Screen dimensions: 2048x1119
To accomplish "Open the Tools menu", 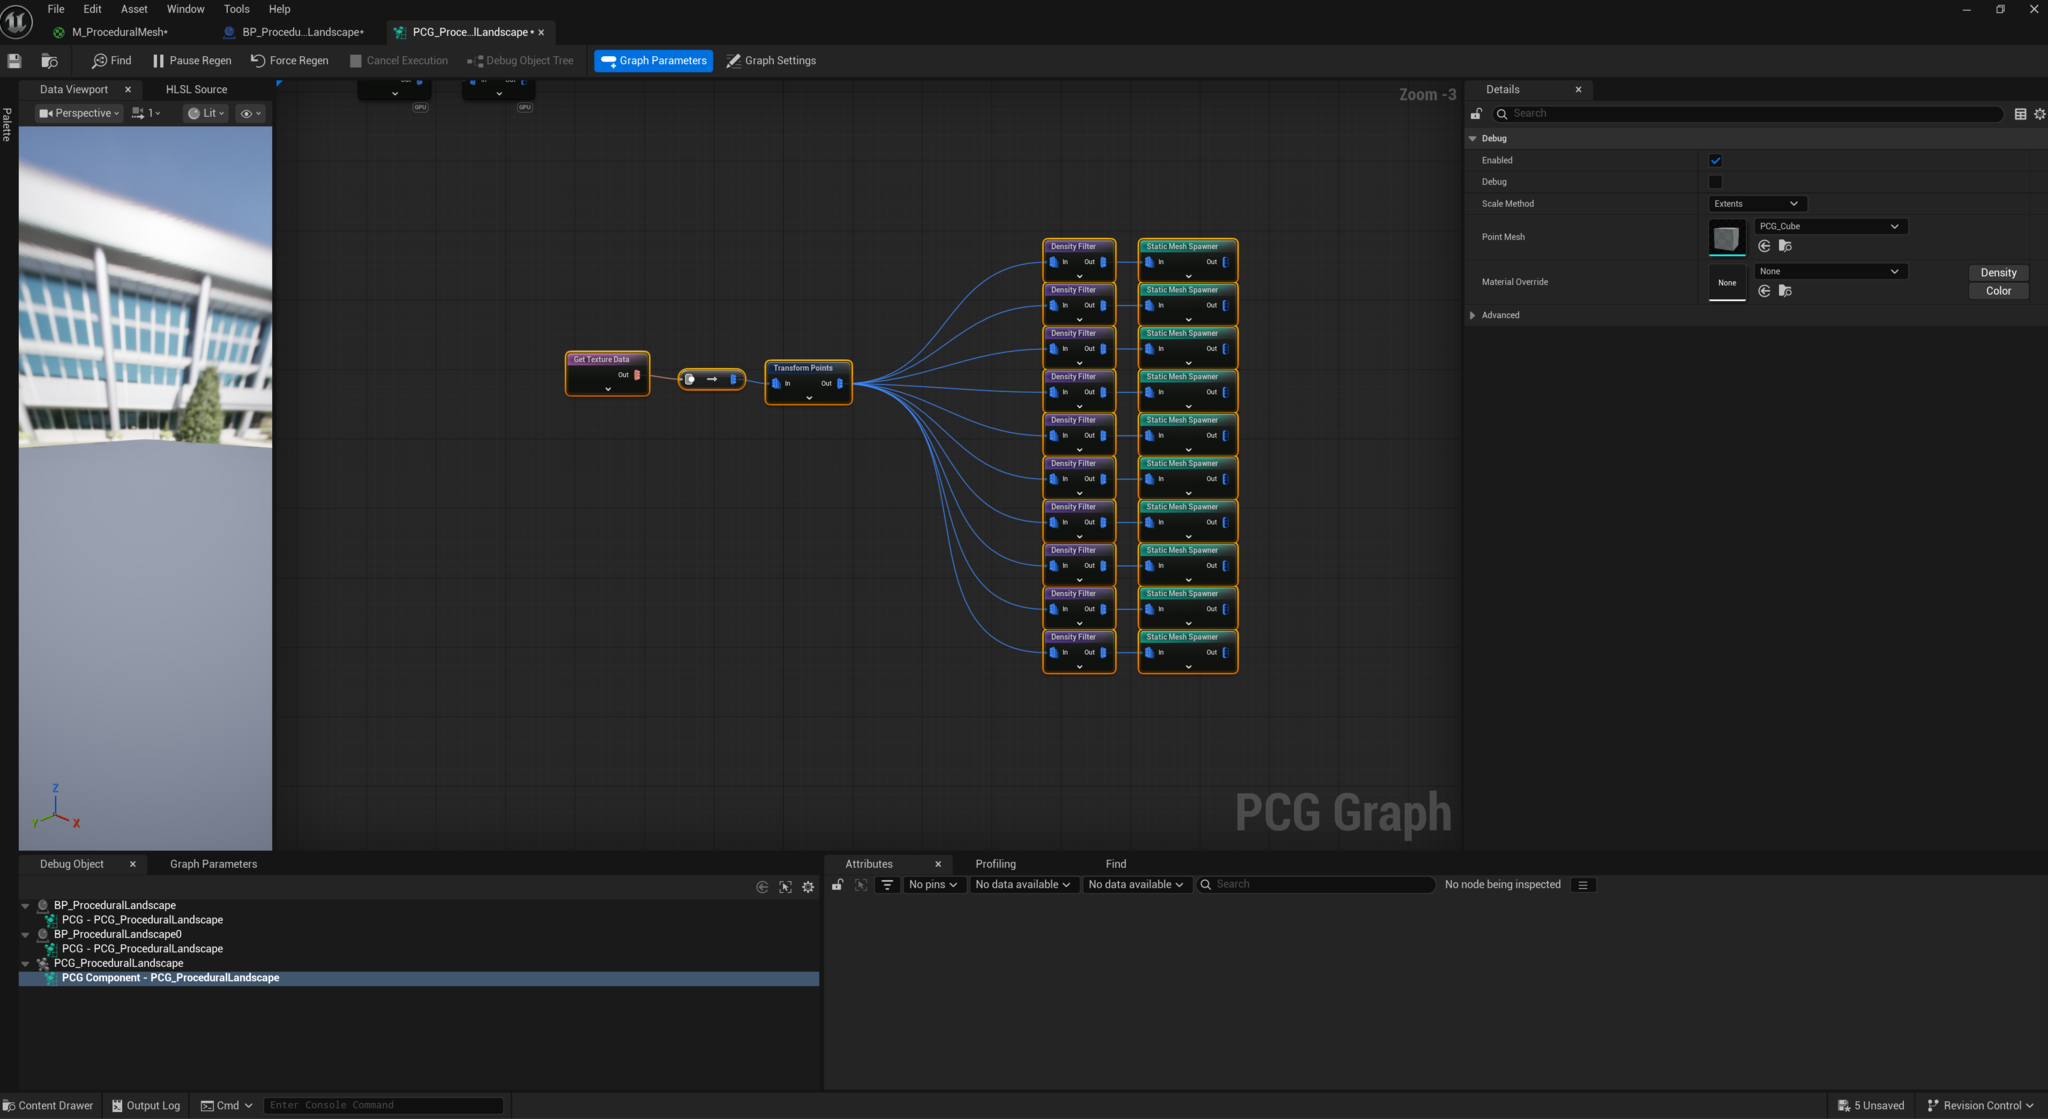I will pos(237,9).
